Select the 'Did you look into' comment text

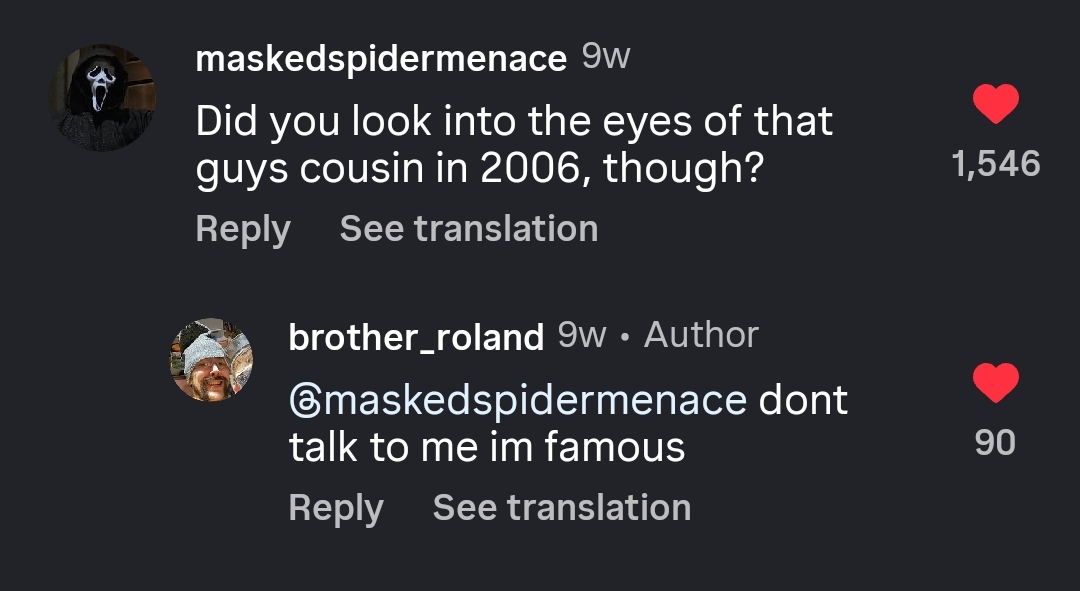(x=514, y=122)
